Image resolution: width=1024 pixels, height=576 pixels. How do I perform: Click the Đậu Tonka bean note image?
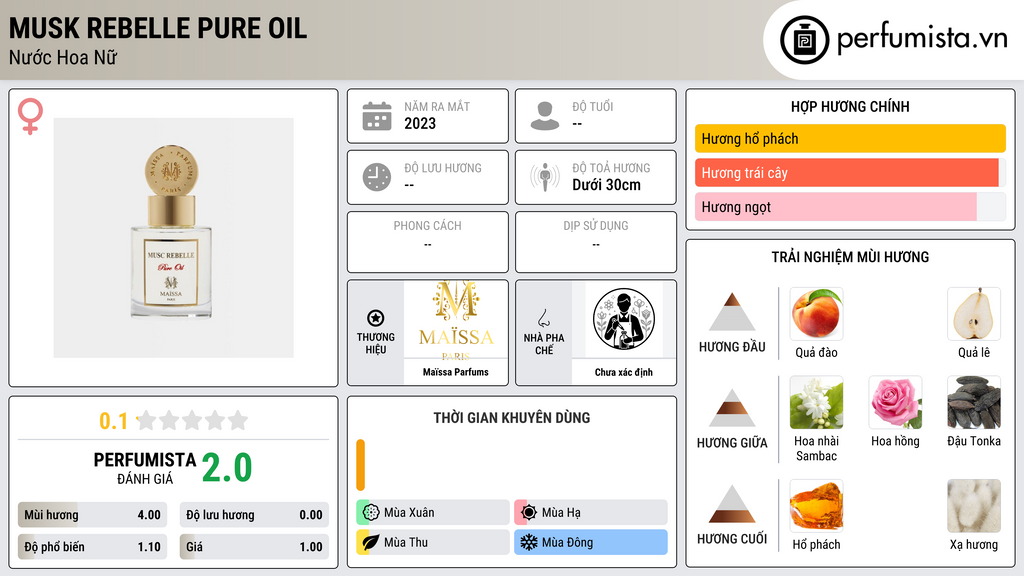974,402
